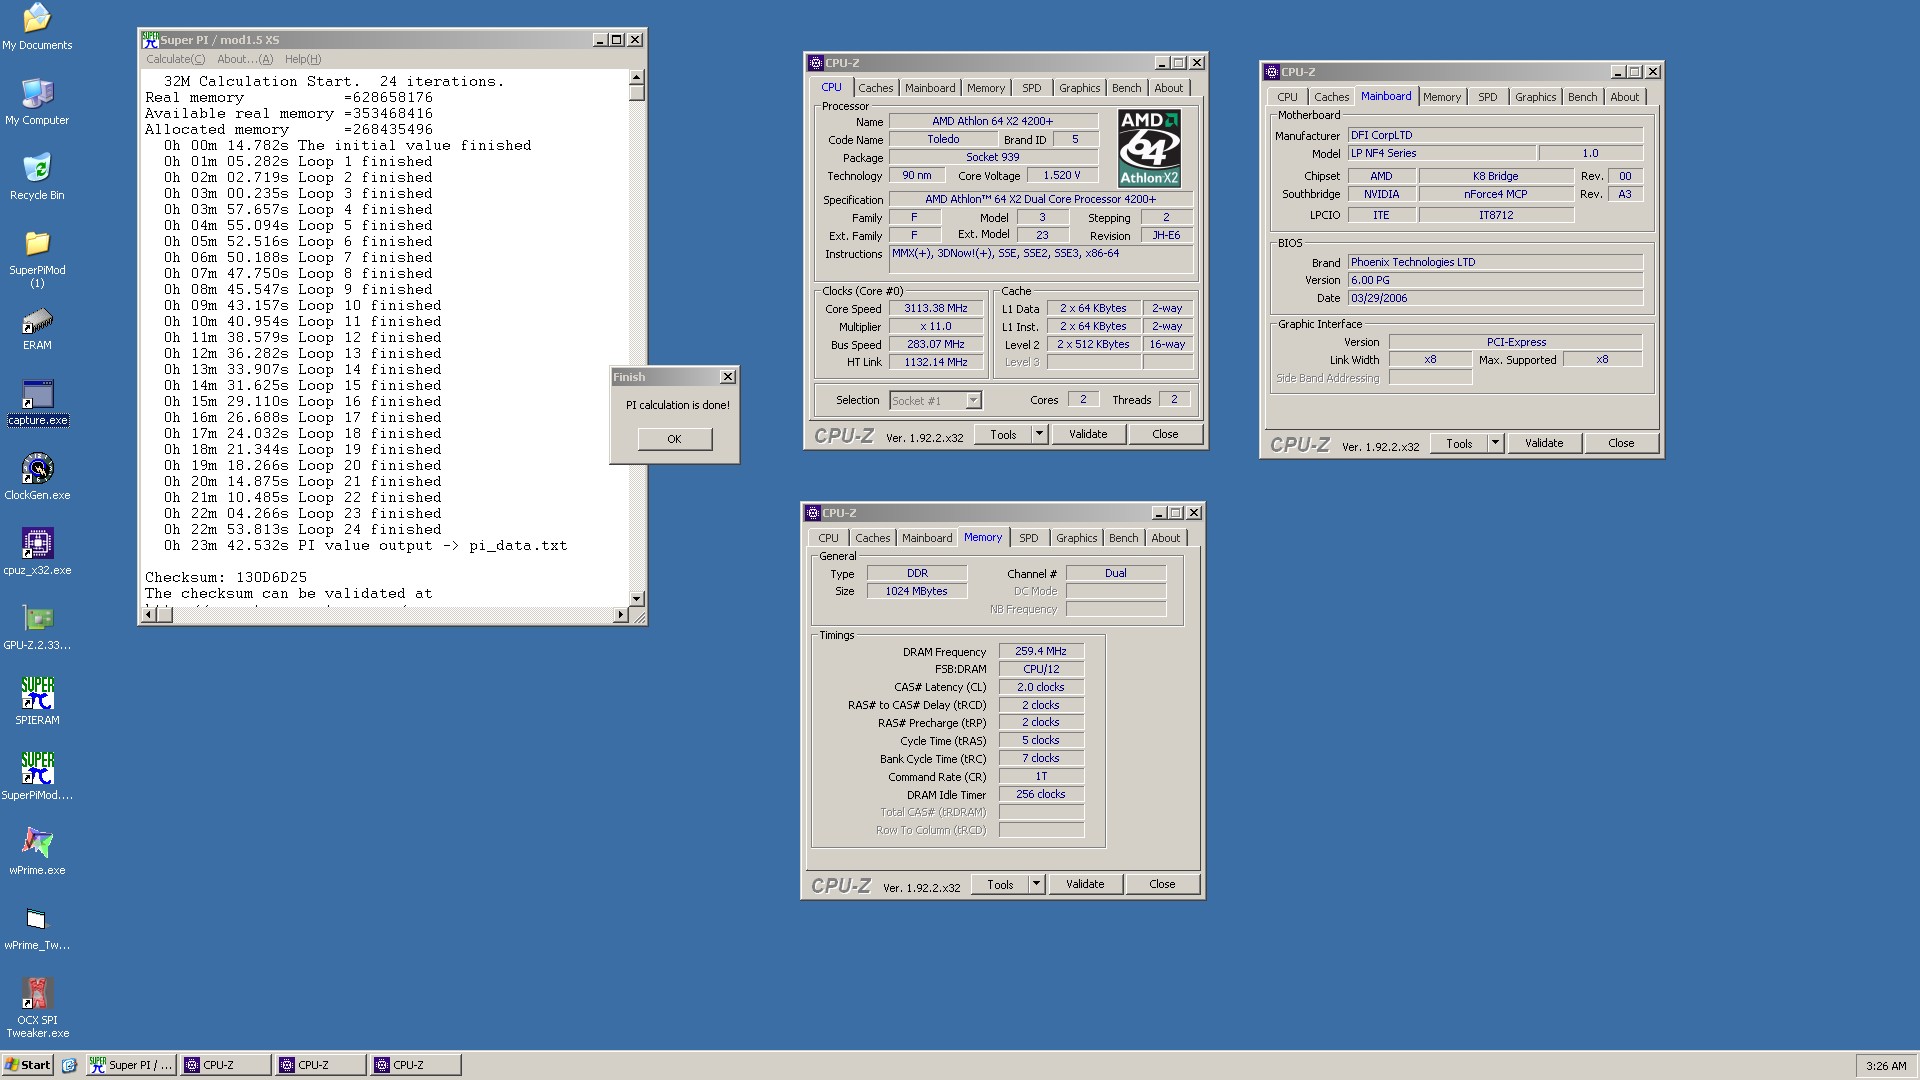
Task: Expand Tools arrow in CPU-Z Memory window
Action: (x=1037, y=884)
